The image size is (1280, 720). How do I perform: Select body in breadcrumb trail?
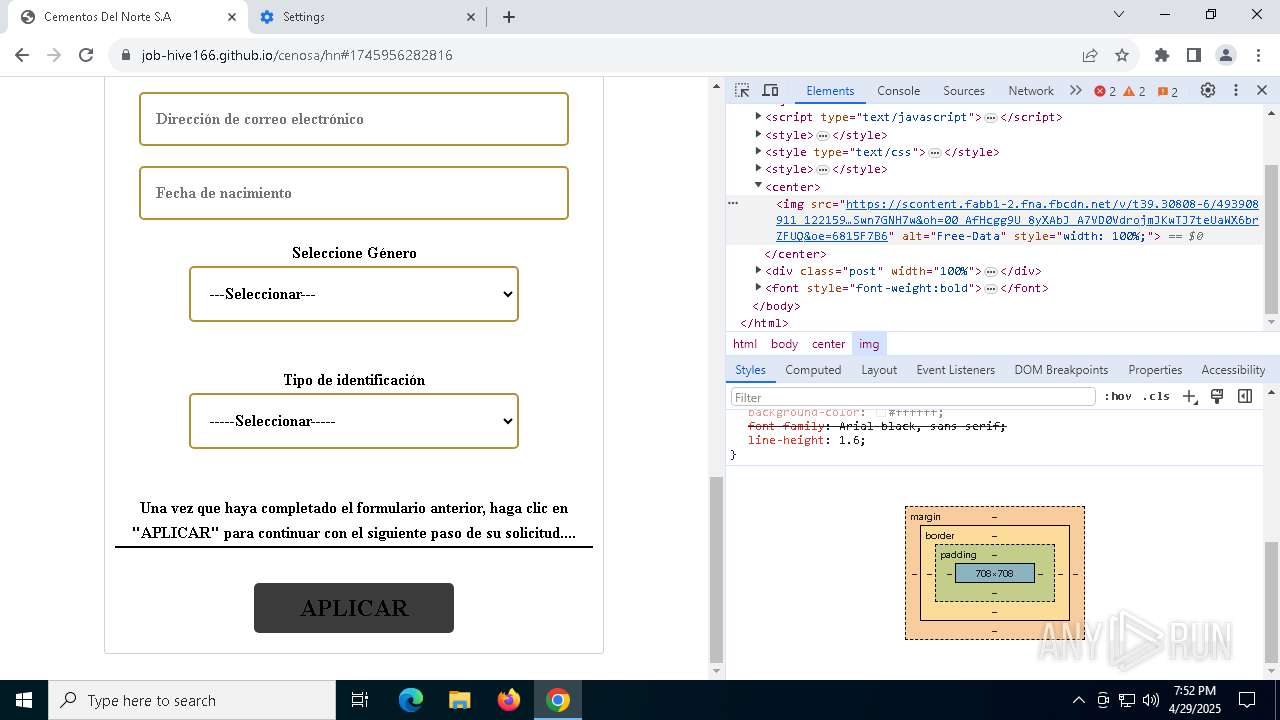click(784, 344)
